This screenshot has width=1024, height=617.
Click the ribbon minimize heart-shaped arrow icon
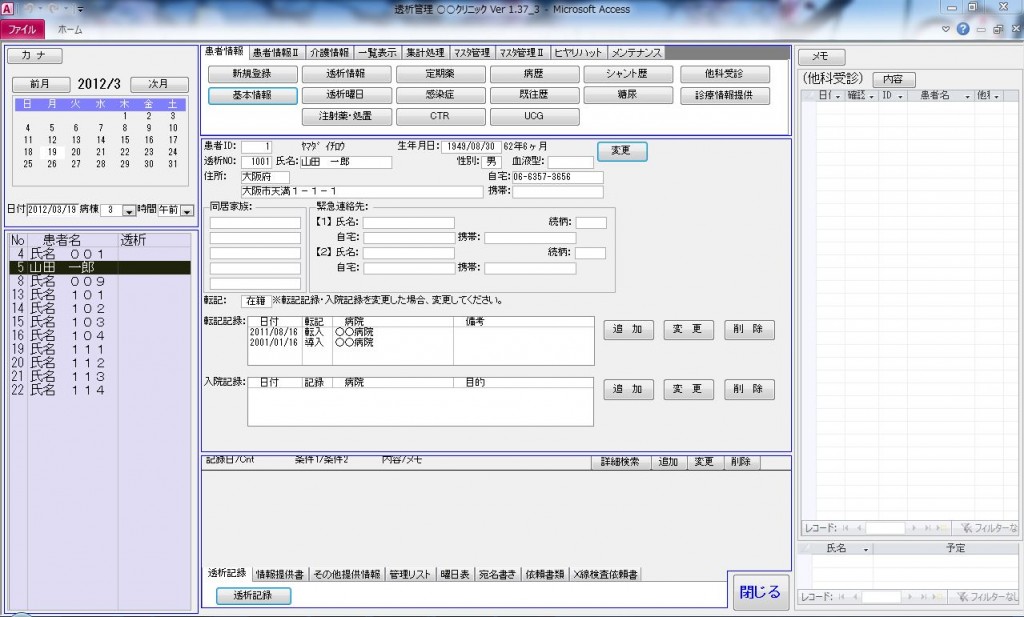tap(945, 30)
